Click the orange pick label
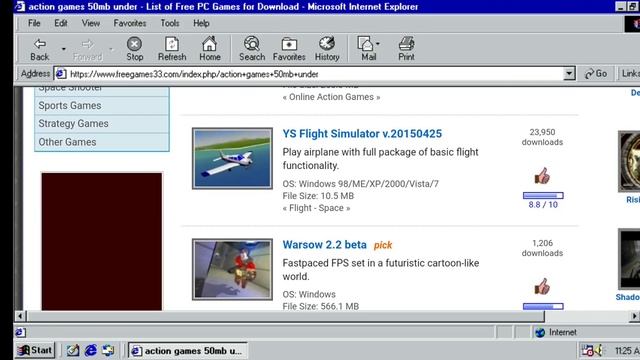The width and height of the screenshot is (640, 360). (x=383, y=245)
